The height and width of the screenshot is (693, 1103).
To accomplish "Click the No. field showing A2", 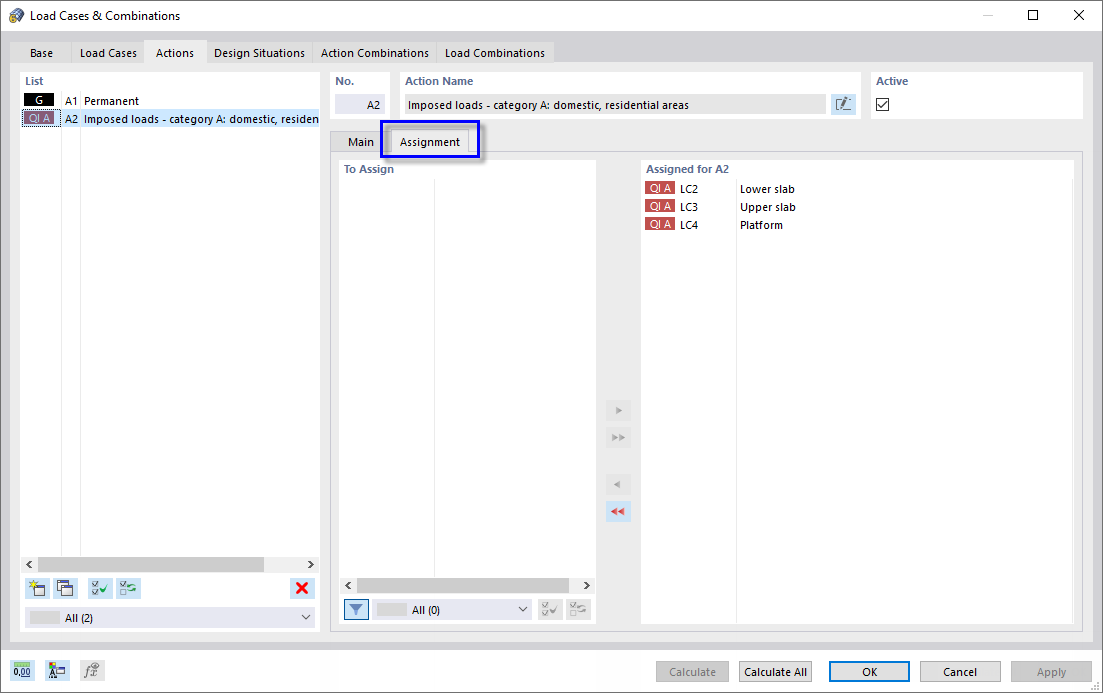I will pyautogui.click(x=359, y=105).
